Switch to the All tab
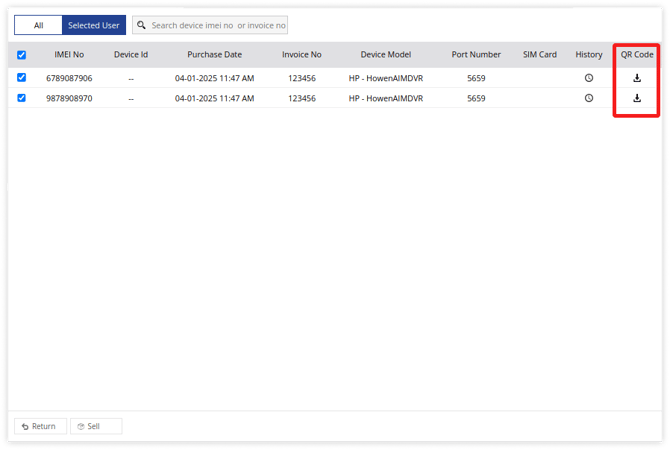Screen dimensions: 670x450 (38, 25)
